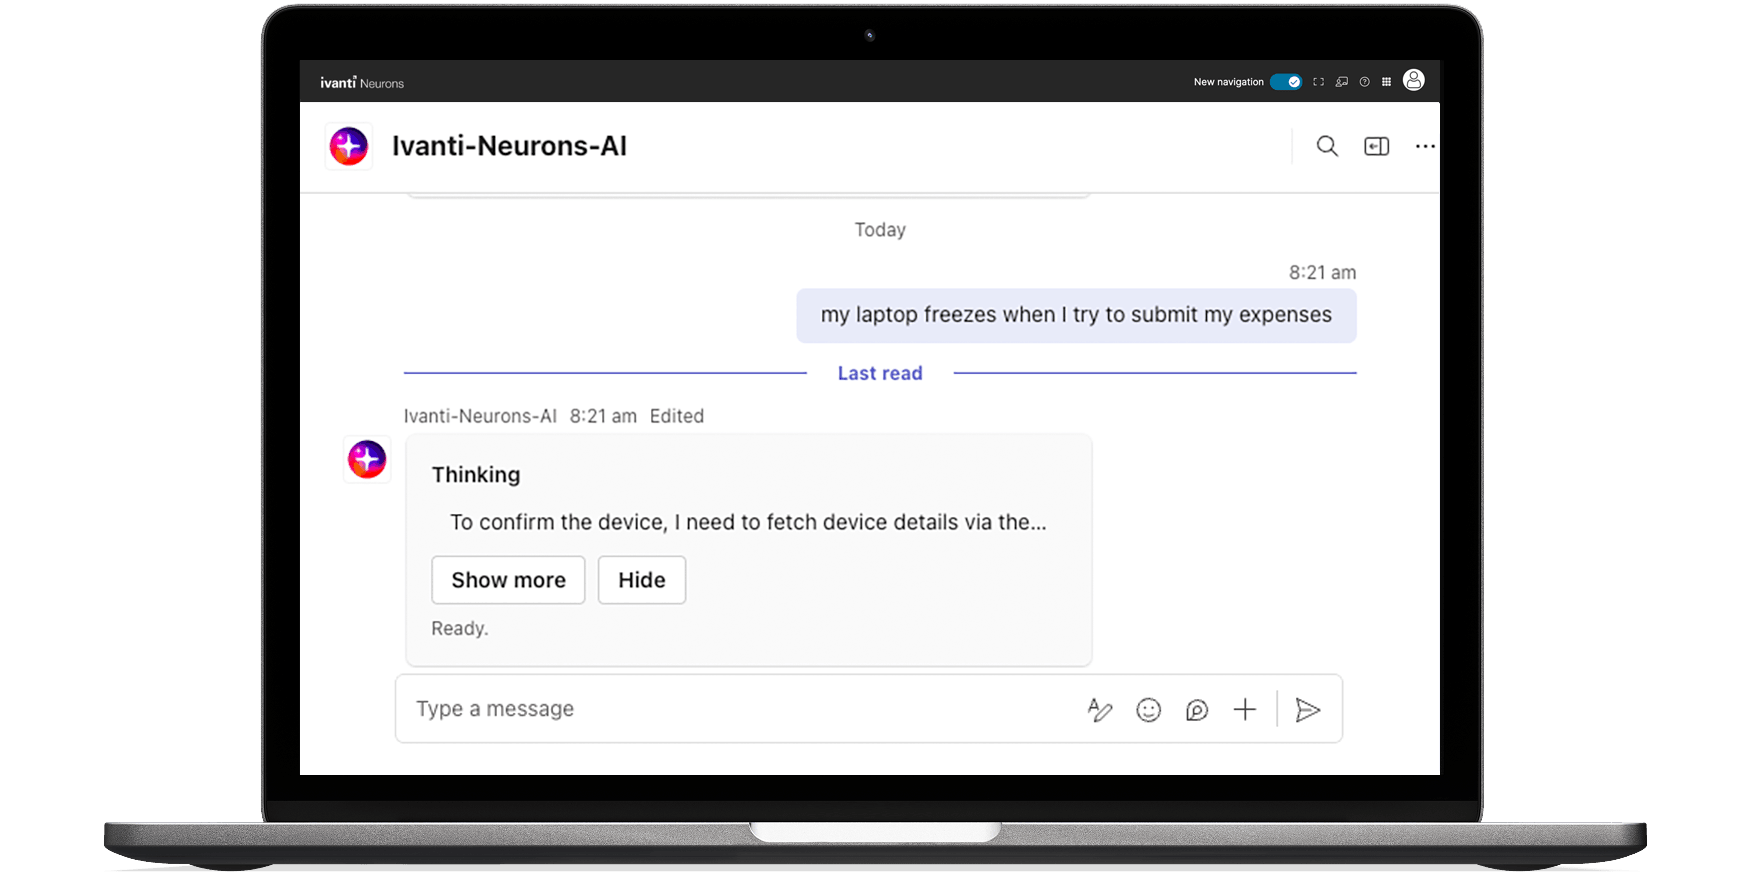Open the help question mark icon
The image size is (1750, 875).
pos(1364,82)
